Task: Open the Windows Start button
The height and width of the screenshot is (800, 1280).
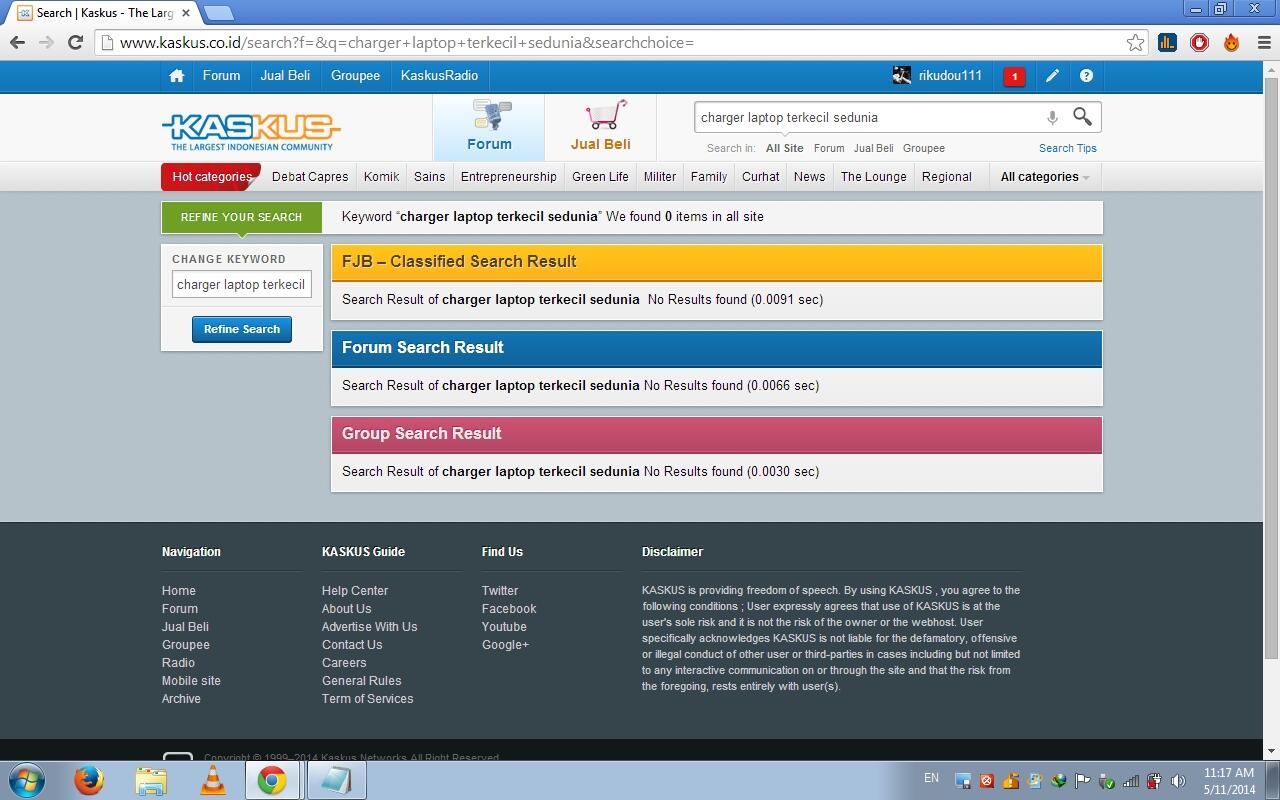Action: 26,780
